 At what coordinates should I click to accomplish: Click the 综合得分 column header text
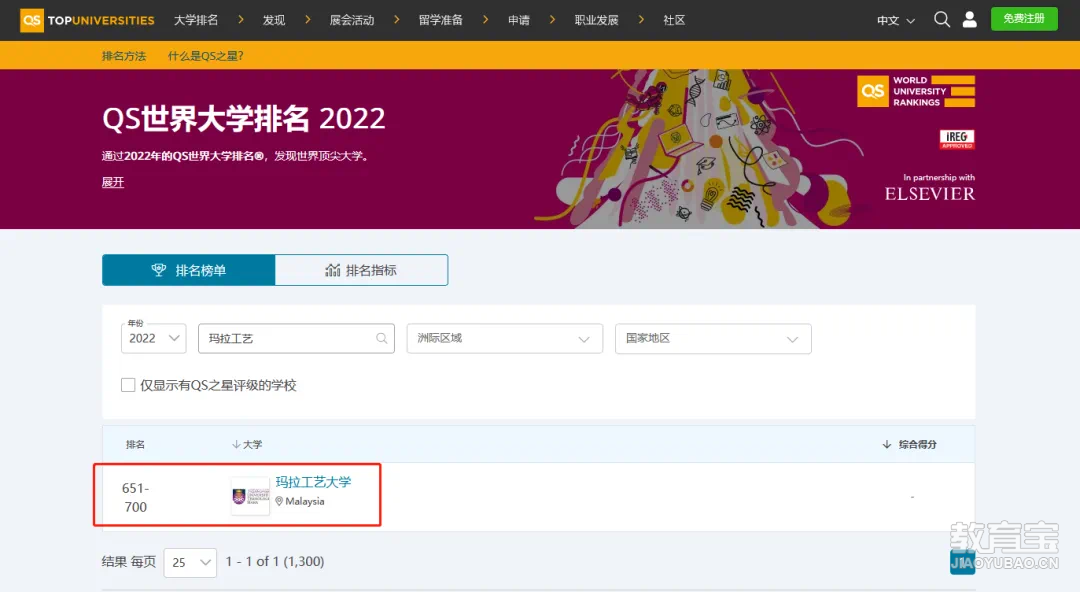click(917, 445)
